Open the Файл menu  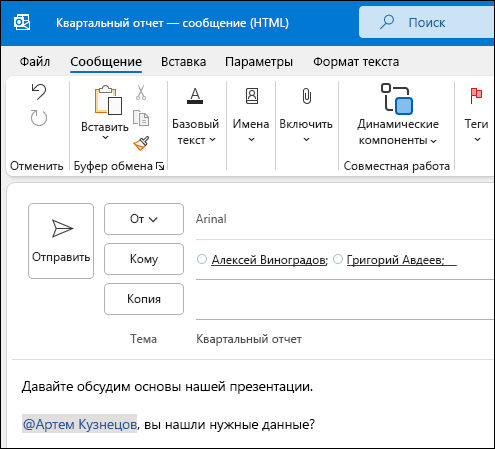[x=35, y=62]
